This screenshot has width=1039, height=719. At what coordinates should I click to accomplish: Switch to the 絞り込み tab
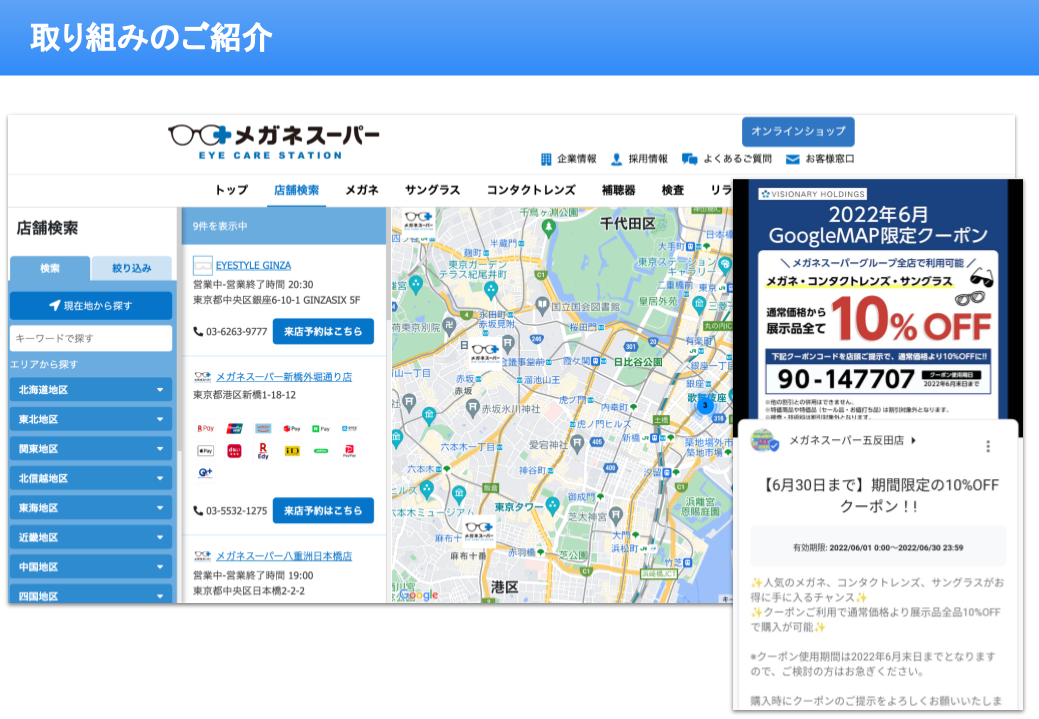pyautogui.click(x=132, y=268)
